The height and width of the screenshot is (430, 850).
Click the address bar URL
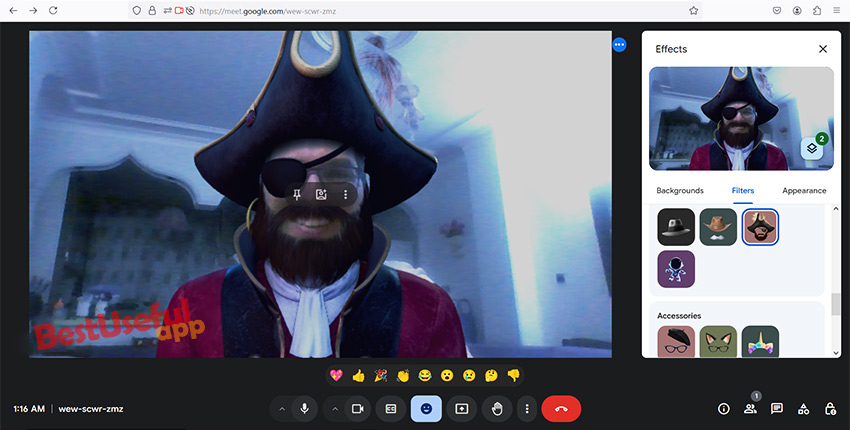(x=267, y=11)
